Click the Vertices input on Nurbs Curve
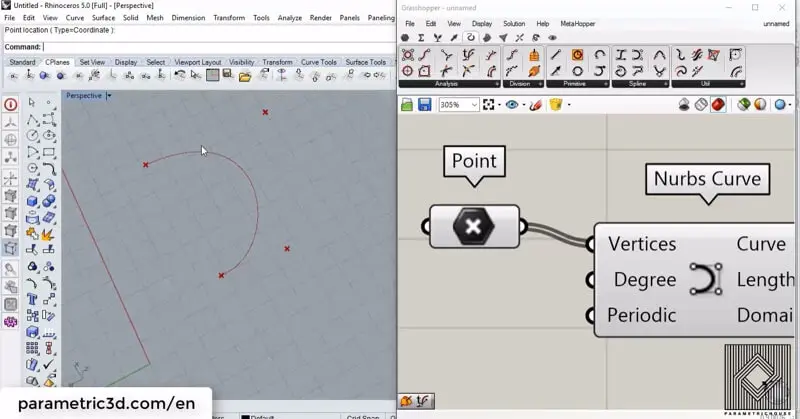This screenshot has height=419, width=800. [592, 244]
